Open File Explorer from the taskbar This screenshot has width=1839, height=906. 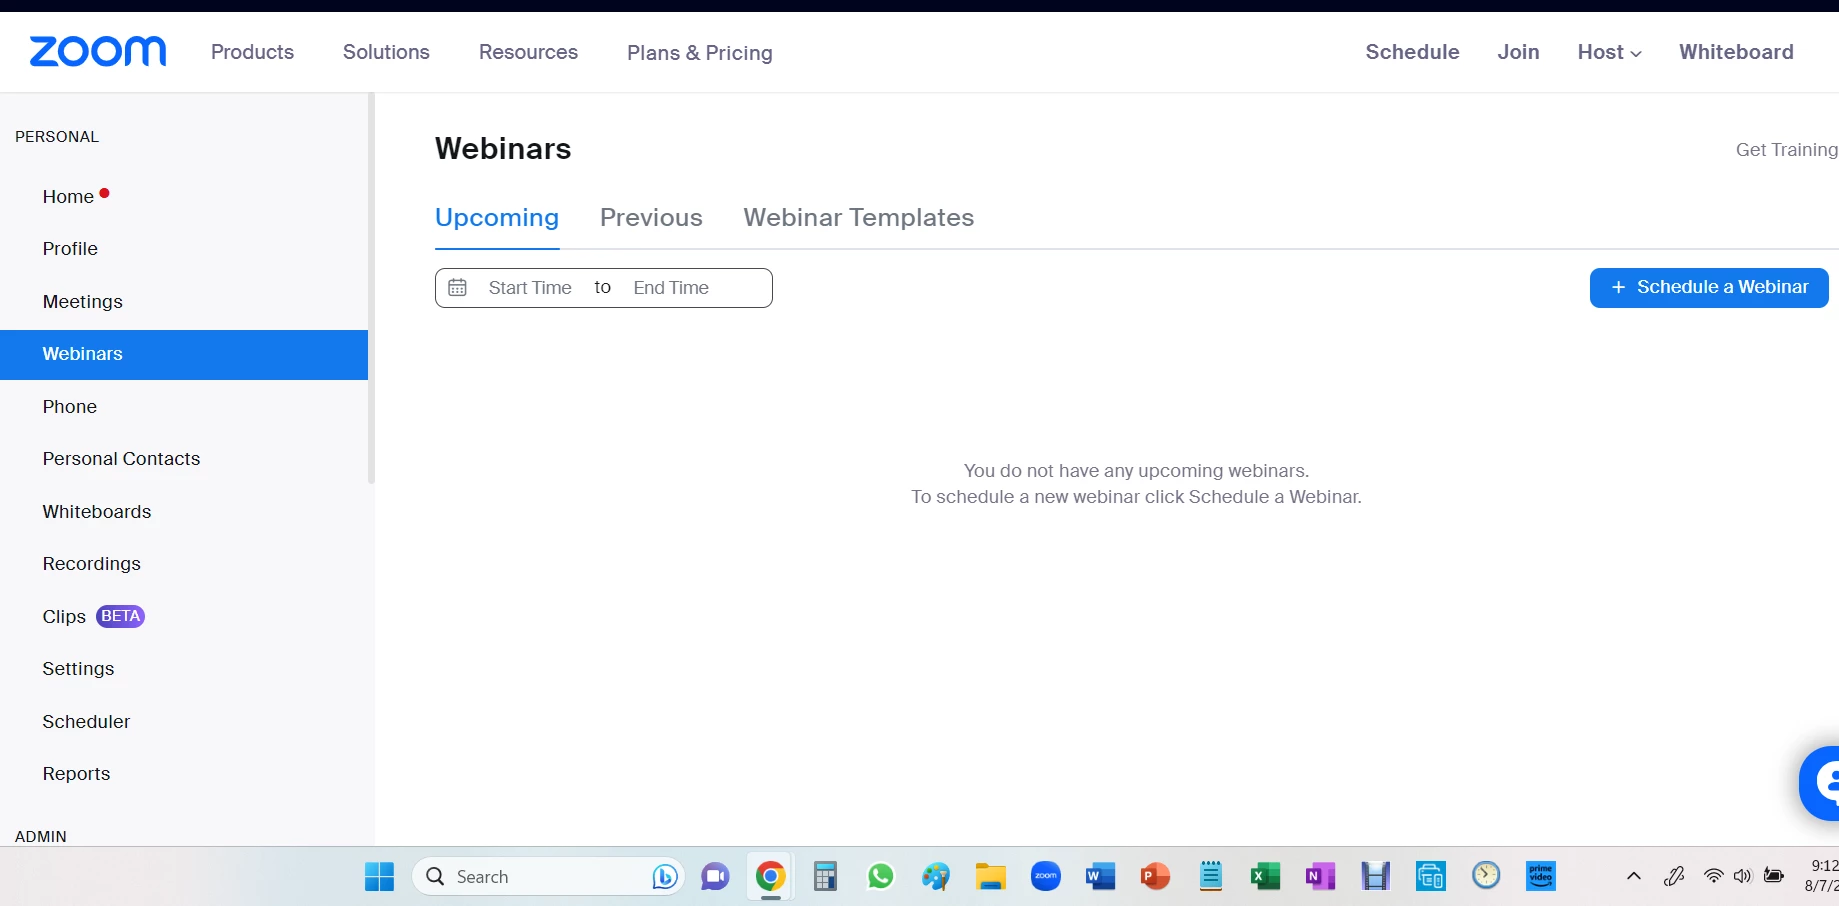click(991, 877)
